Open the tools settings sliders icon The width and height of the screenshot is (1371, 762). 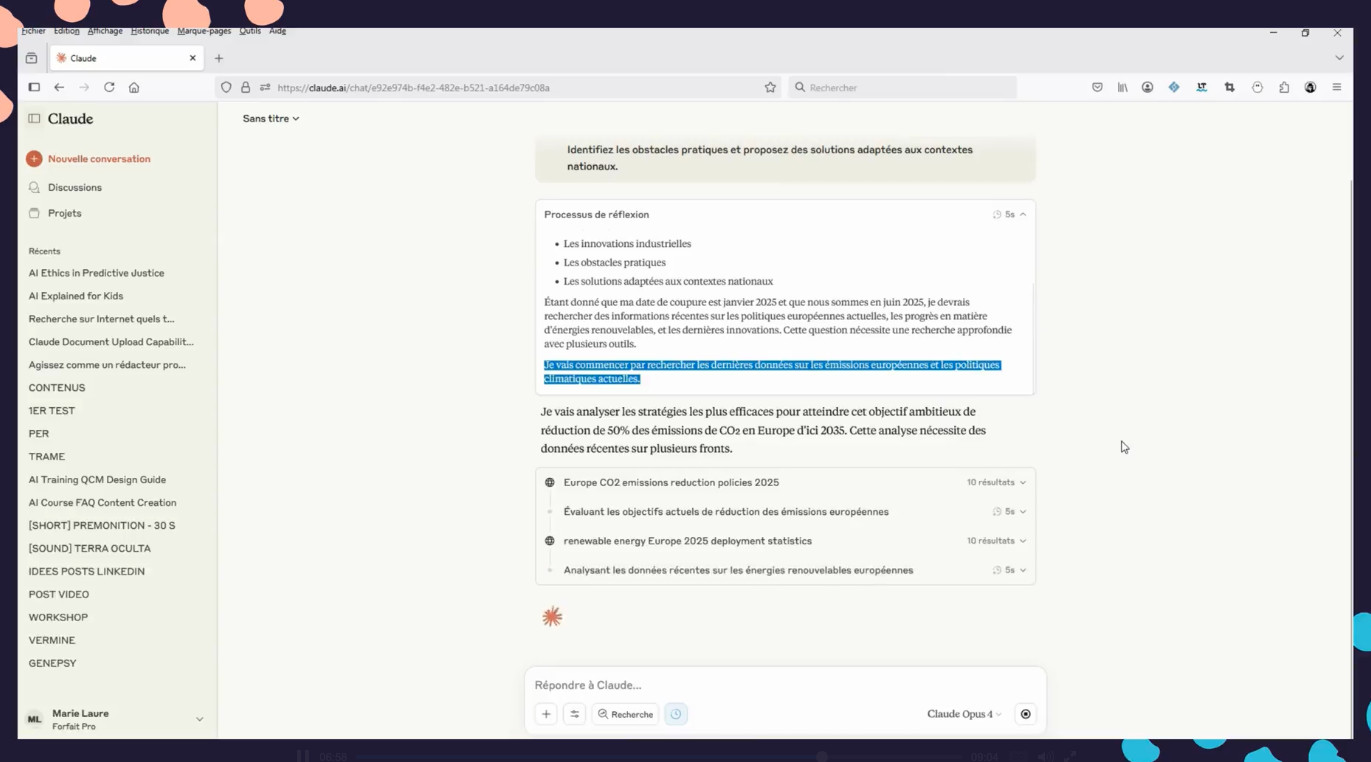pyautogui.click(x=575, y=714)
